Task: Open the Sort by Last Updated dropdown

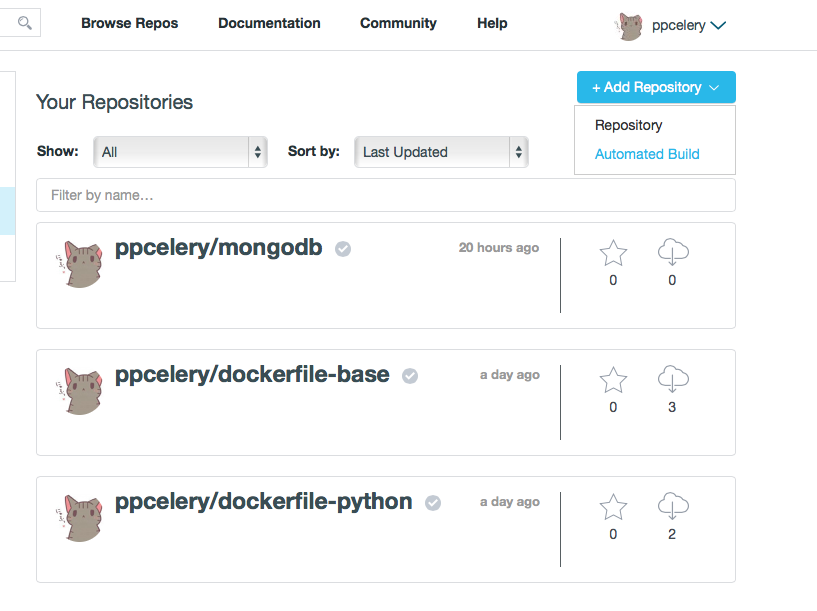Action: click(x=440, y=152)
